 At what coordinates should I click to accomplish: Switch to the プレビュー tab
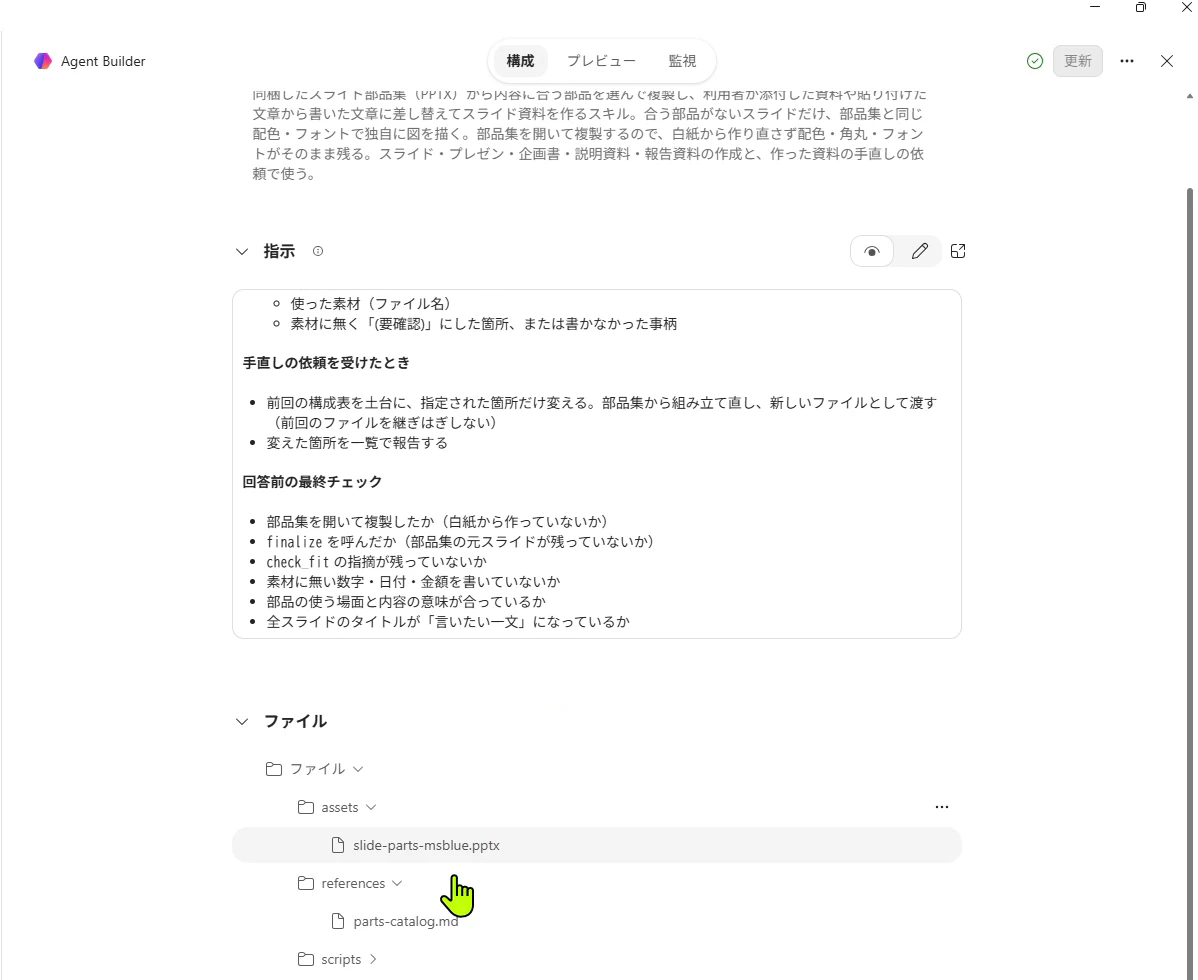pos(601,61)
